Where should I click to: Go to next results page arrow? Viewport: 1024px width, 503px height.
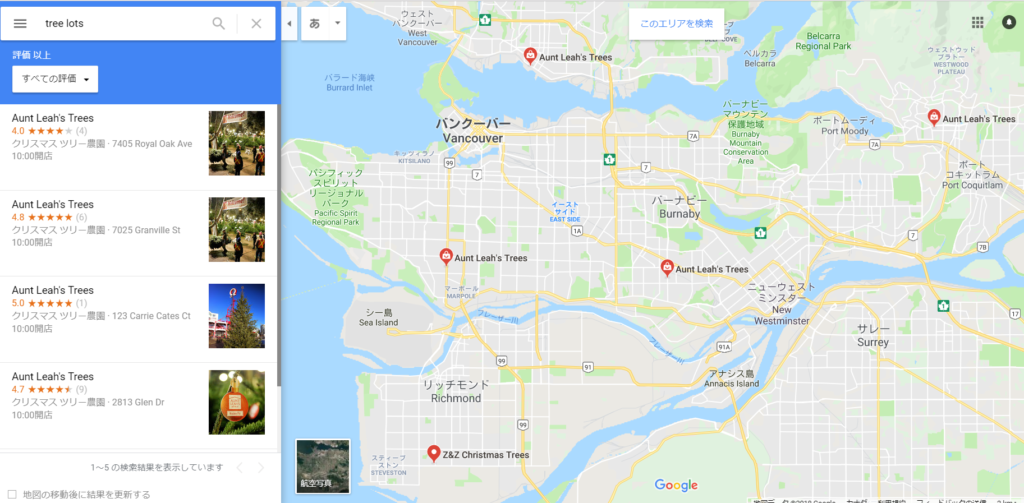tap(261, 468)
